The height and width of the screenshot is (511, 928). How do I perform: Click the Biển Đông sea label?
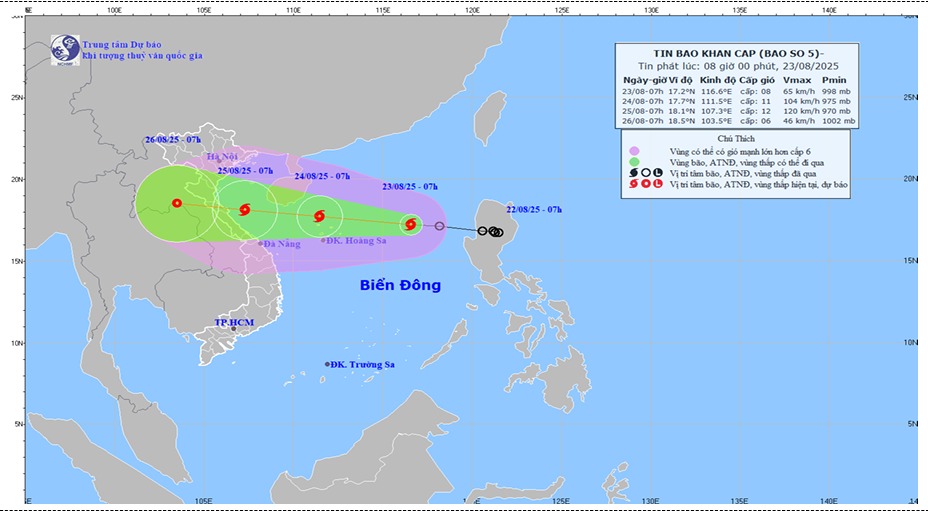(x=400, y=285)
